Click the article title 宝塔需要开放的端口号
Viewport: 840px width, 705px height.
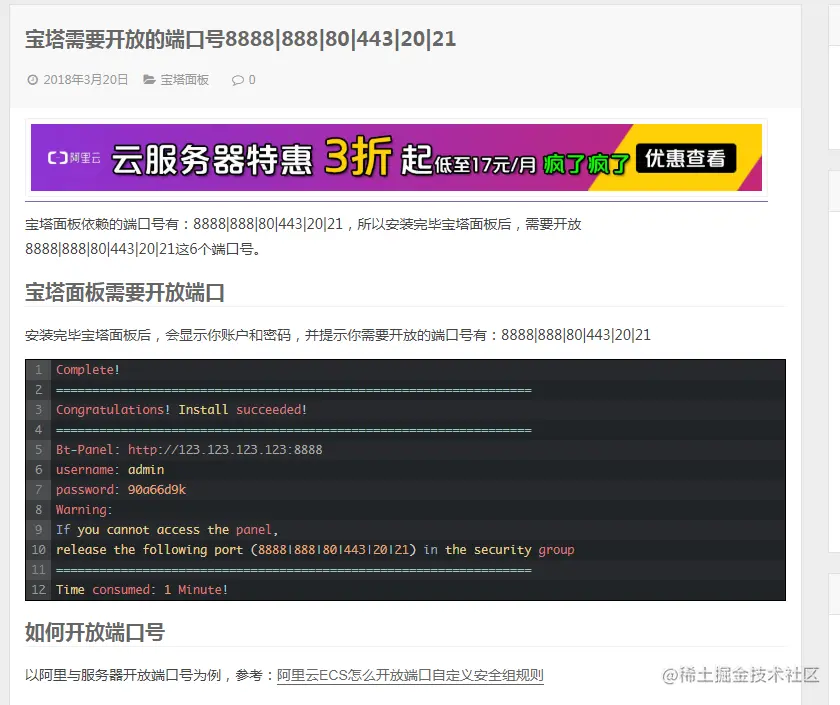[241, 39]
